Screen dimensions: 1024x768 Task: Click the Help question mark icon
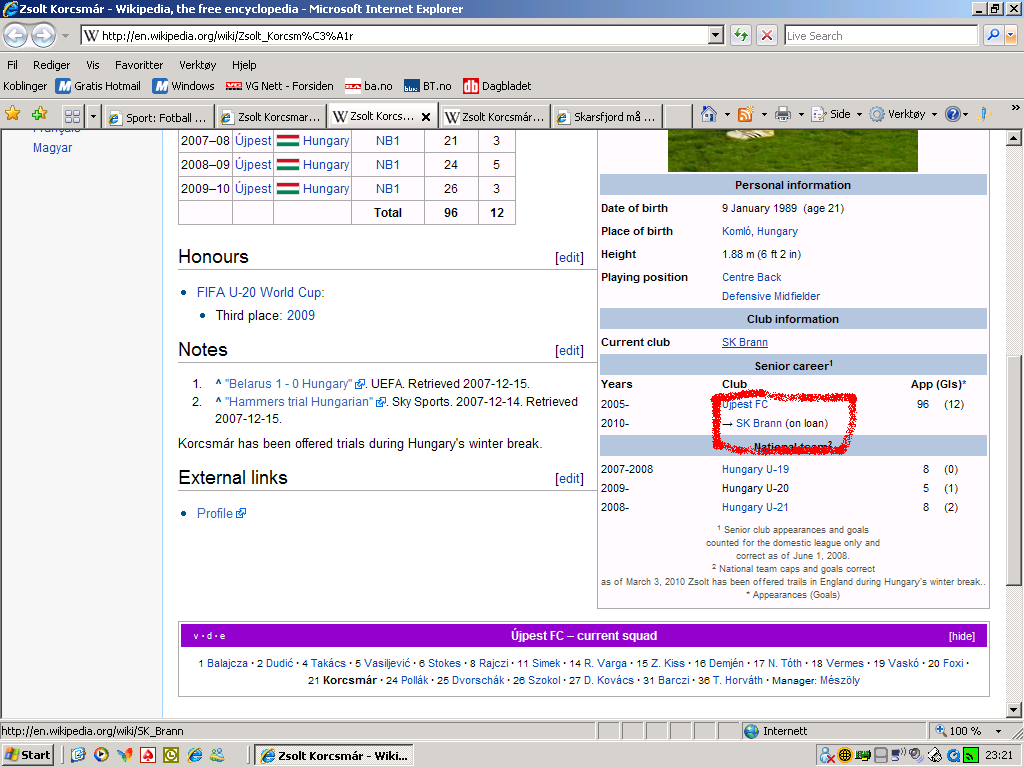(x=953, y=114)
